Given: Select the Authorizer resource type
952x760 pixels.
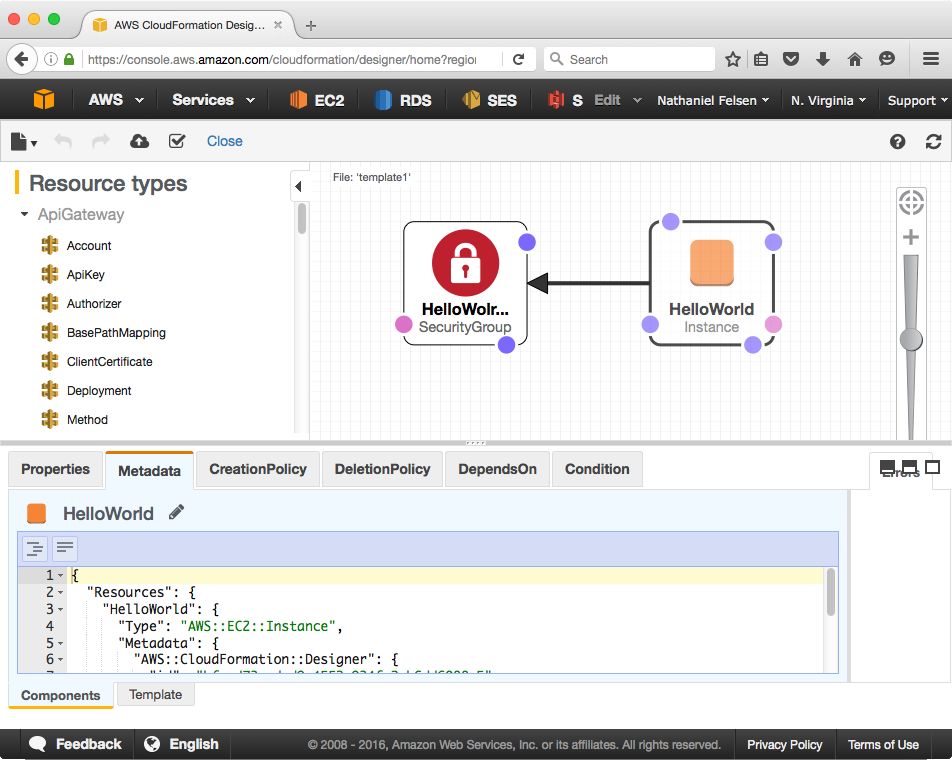Looking at the screenshot, I should (94, 304).
